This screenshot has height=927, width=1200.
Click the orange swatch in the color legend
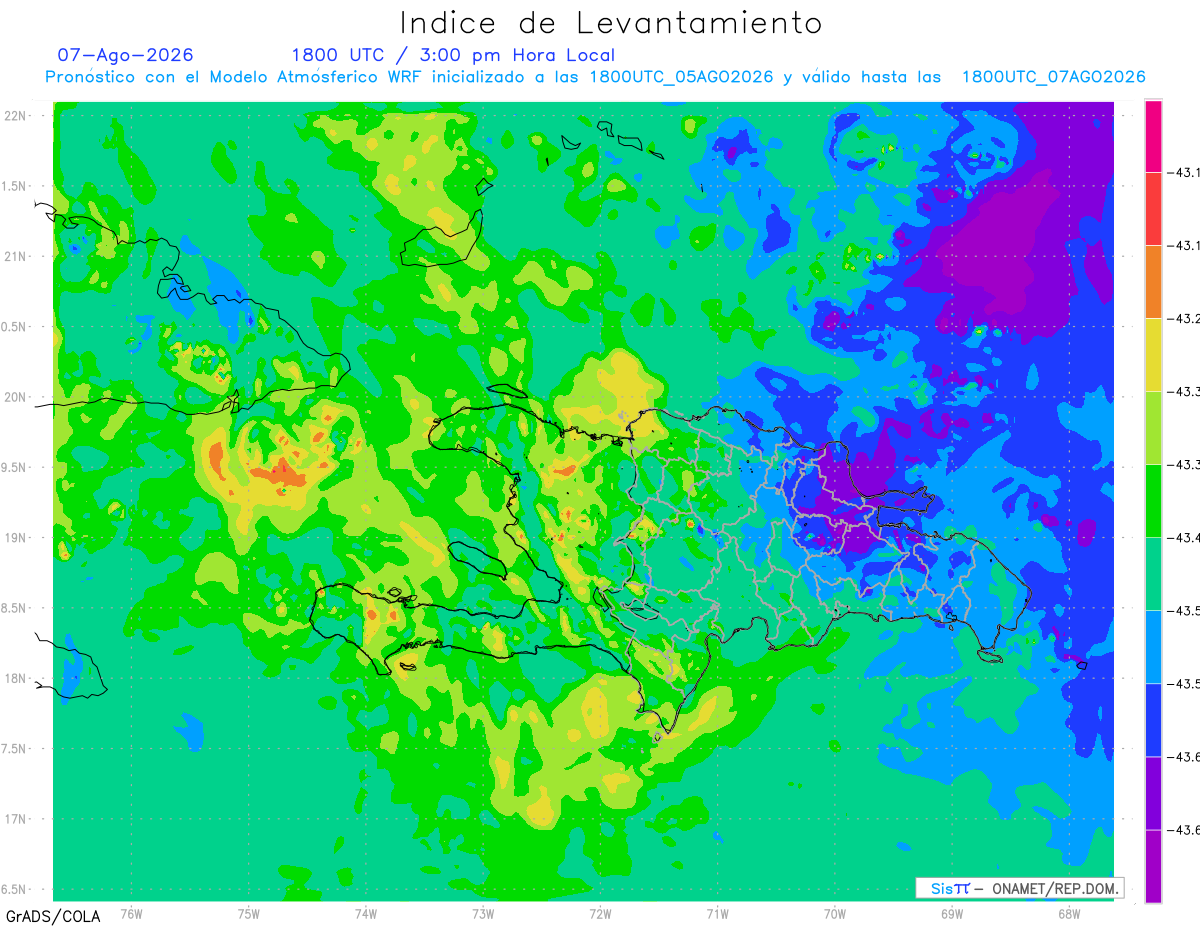(x=1153, y=282)
